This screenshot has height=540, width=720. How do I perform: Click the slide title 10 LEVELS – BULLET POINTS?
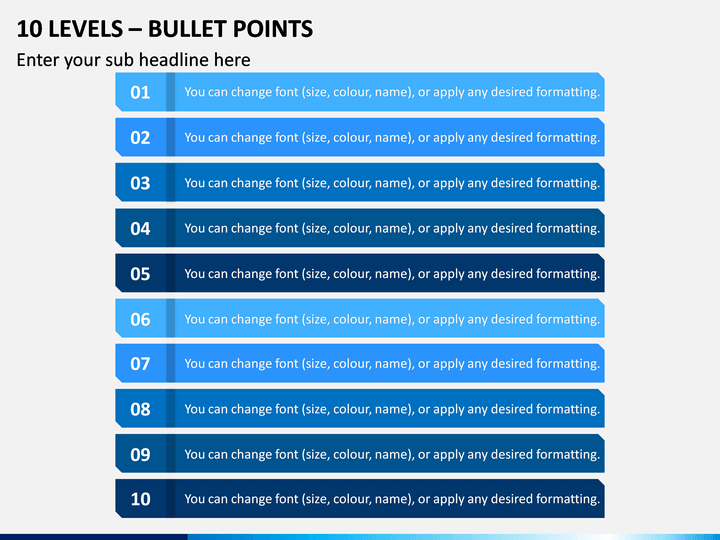pos(165,29)
